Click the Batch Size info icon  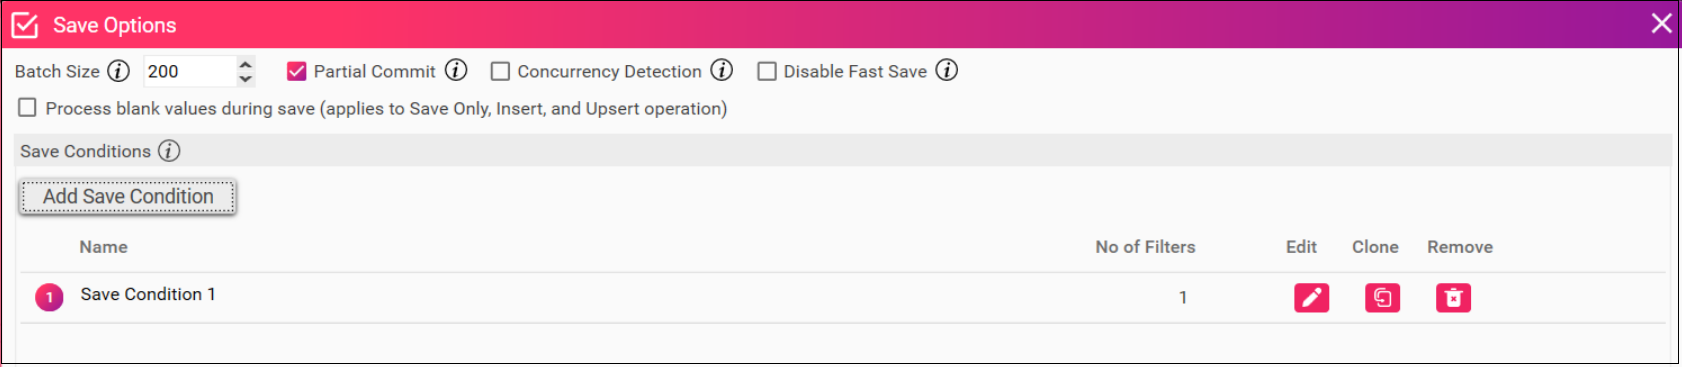[x=118, y=71]
